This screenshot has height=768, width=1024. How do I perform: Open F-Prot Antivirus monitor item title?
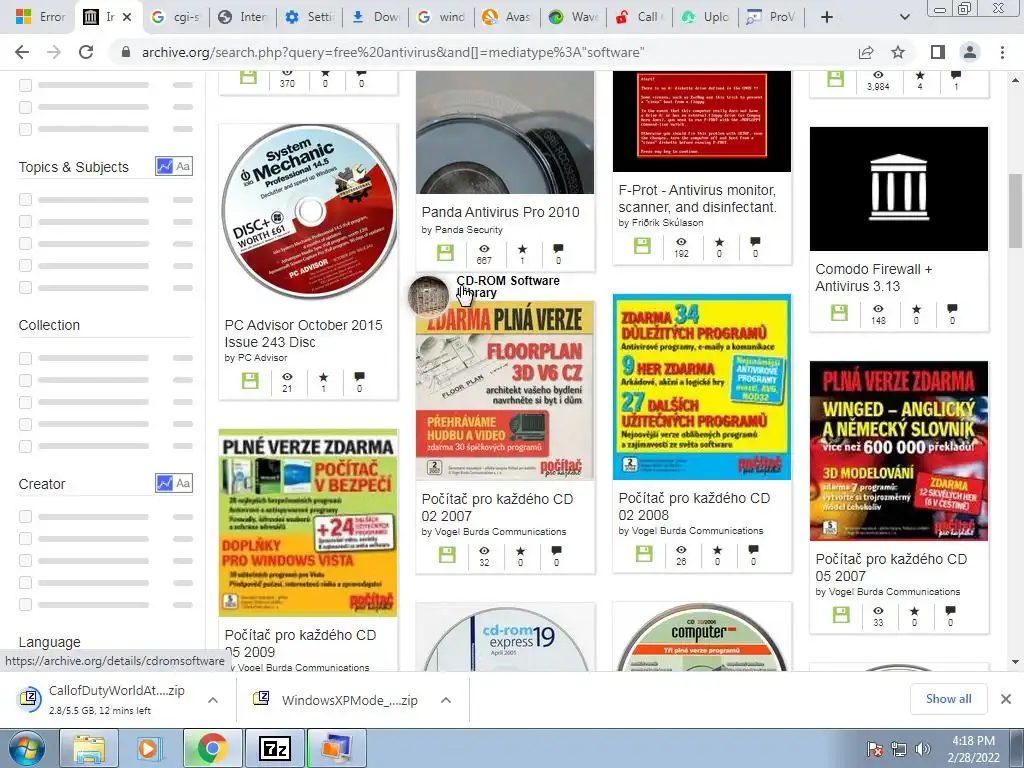[697, 199]
